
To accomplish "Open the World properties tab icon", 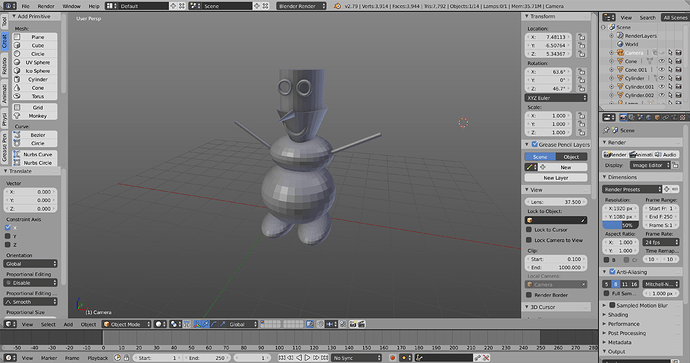I will point(649,117).
